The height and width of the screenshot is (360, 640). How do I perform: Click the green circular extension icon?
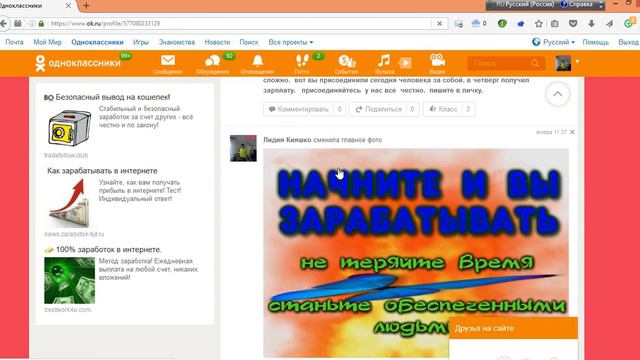coord(502,24)
